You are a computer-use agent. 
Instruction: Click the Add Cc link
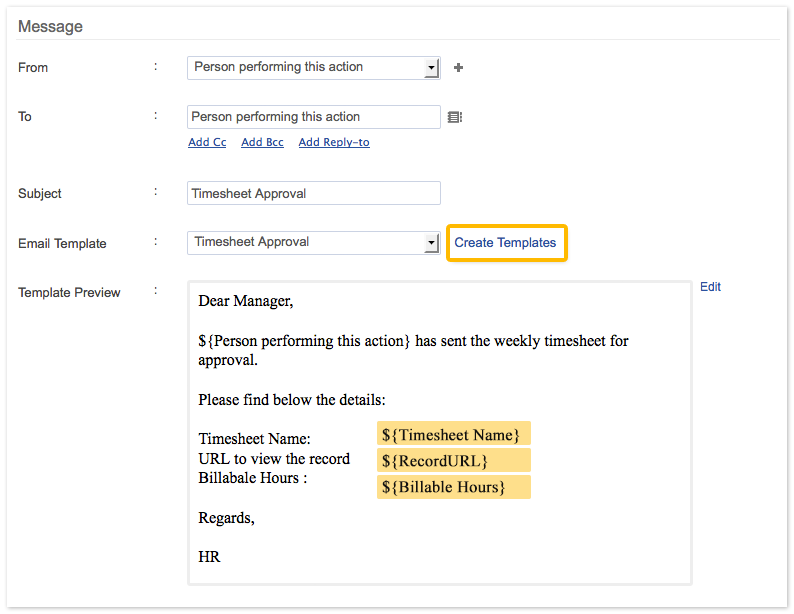click(x=207, y=142)
